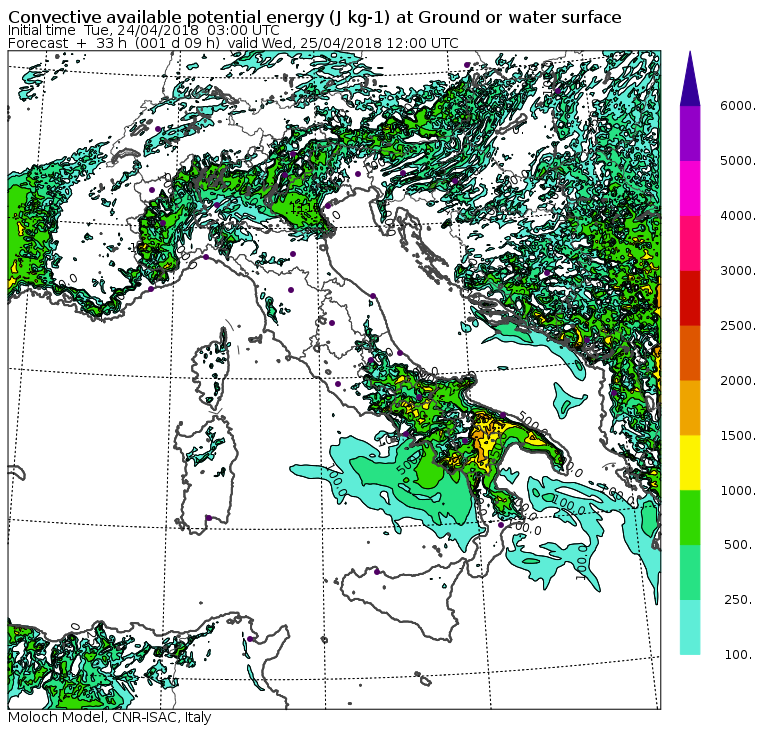Click the pink-red 3000–4000 legend color band

690,243
